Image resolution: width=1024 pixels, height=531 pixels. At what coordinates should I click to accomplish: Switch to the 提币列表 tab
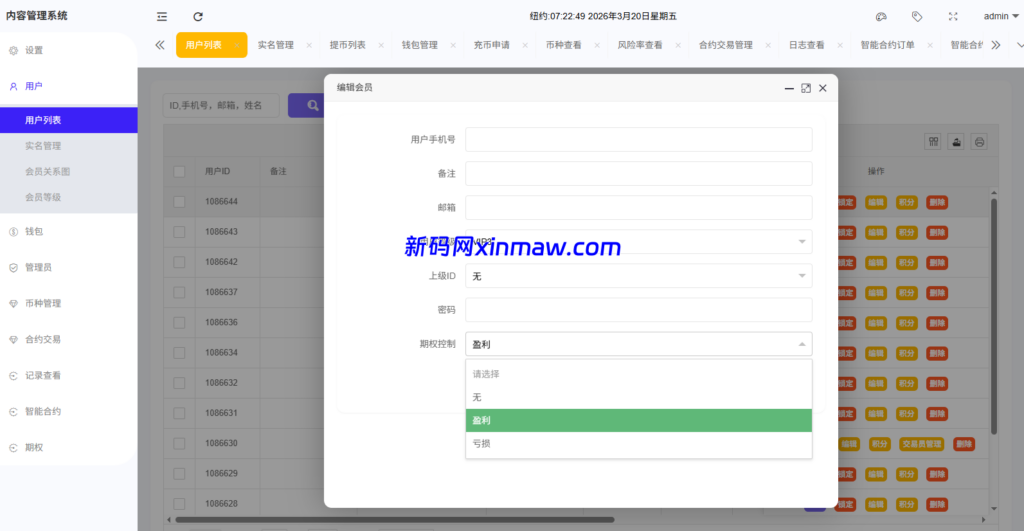[347, 45]
